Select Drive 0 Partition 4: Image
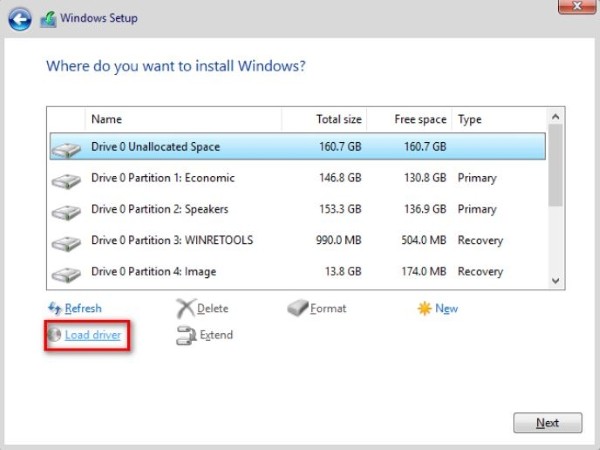600x450 pixels. 153,271
